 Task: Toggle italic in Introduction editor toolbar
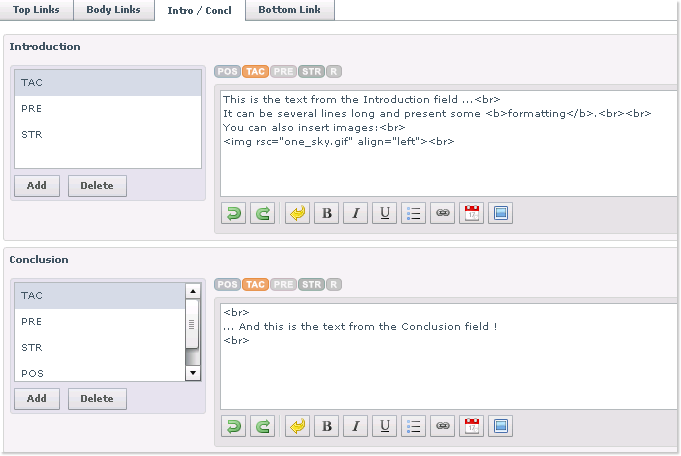pos(355,213)
